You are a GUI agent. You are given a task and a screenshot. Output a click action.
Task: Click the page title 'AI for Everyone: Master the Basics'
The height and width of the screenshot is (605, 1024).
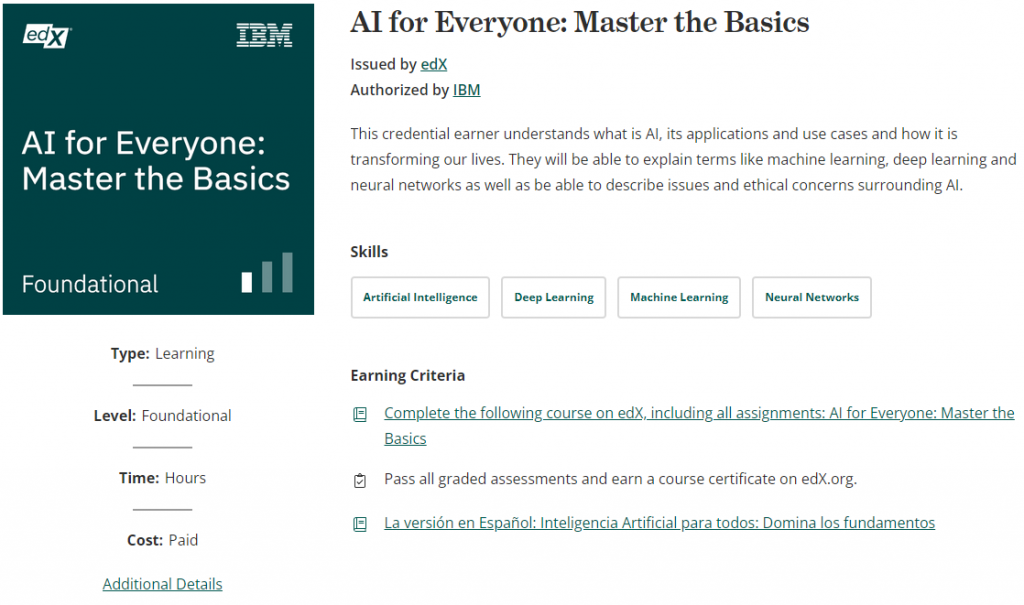(x=579, y=22)
